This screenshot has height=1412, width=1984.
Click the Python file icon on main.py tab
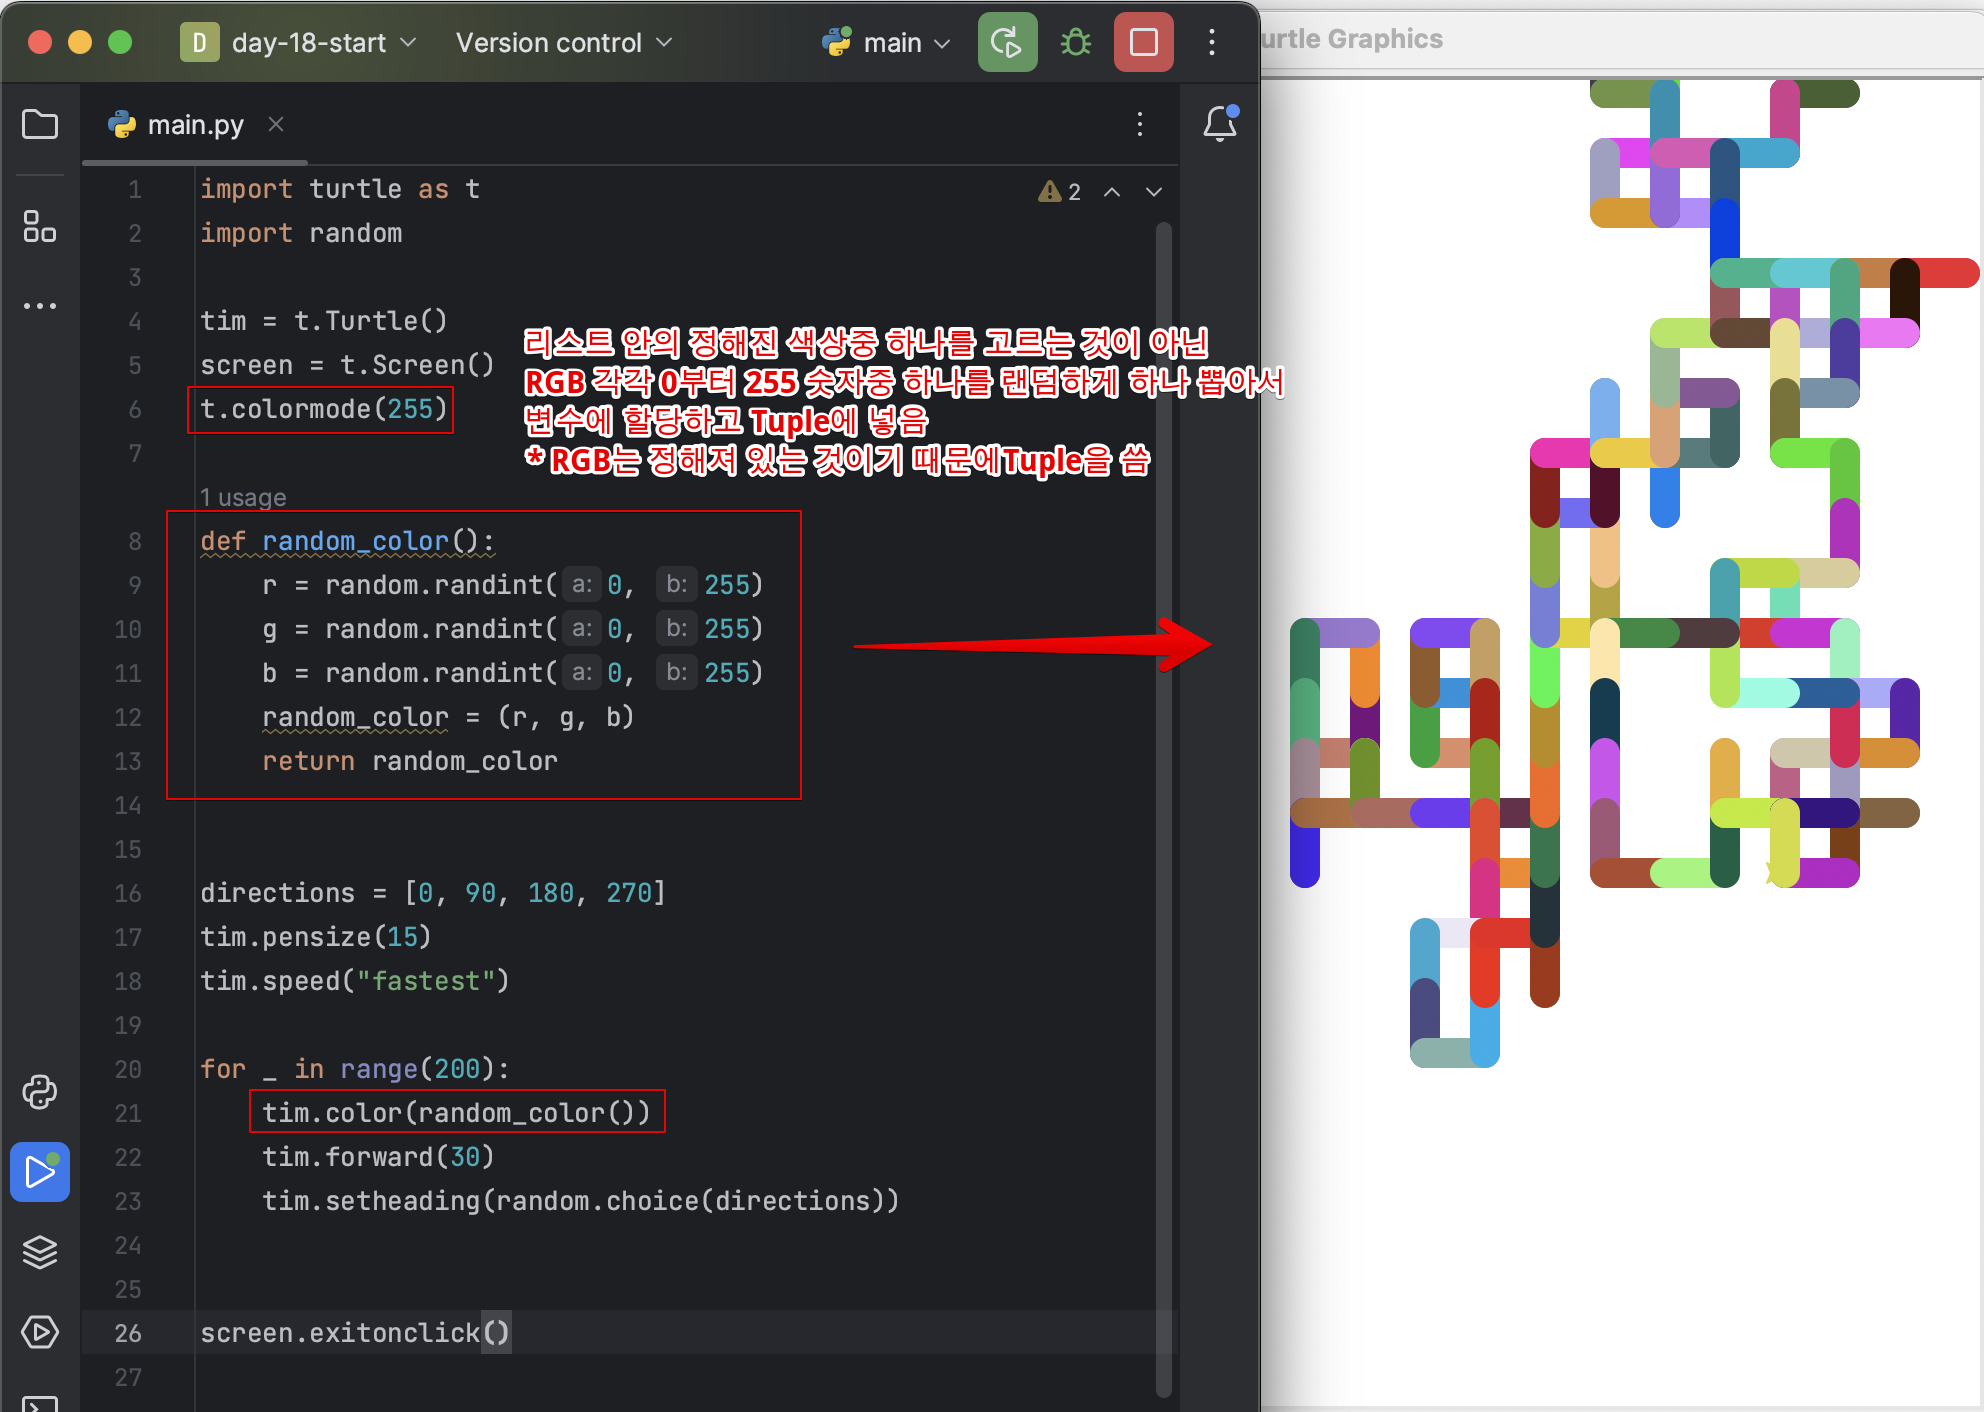pyautogui.click(x=122, y=124)
